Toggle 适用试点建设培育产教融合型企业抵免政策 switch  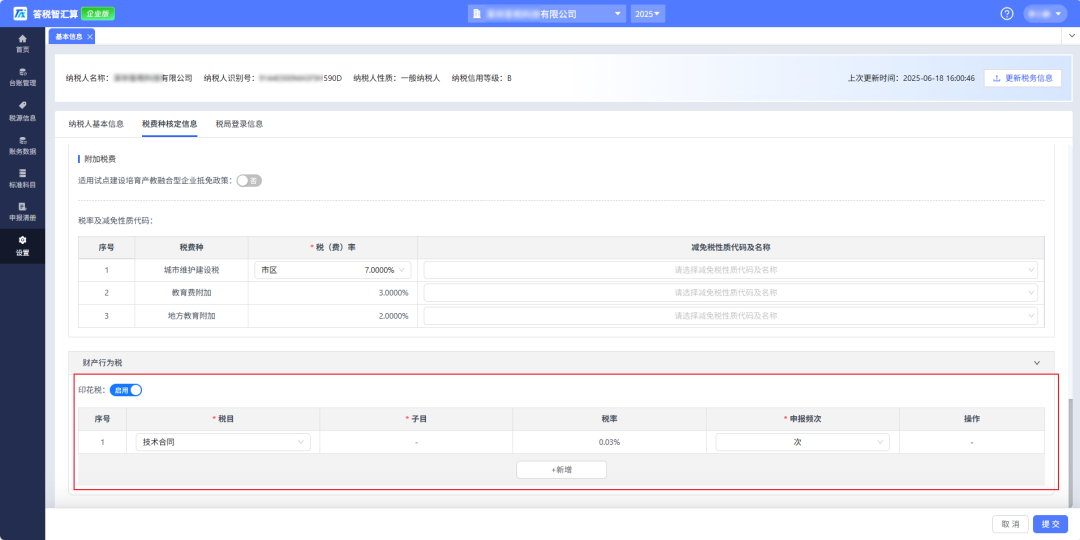click(x=249, y=180)
